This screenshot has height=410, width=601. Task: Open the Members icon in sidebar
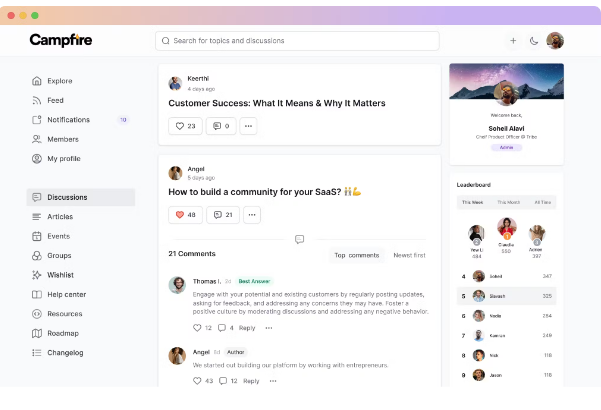tap(37, 139)
